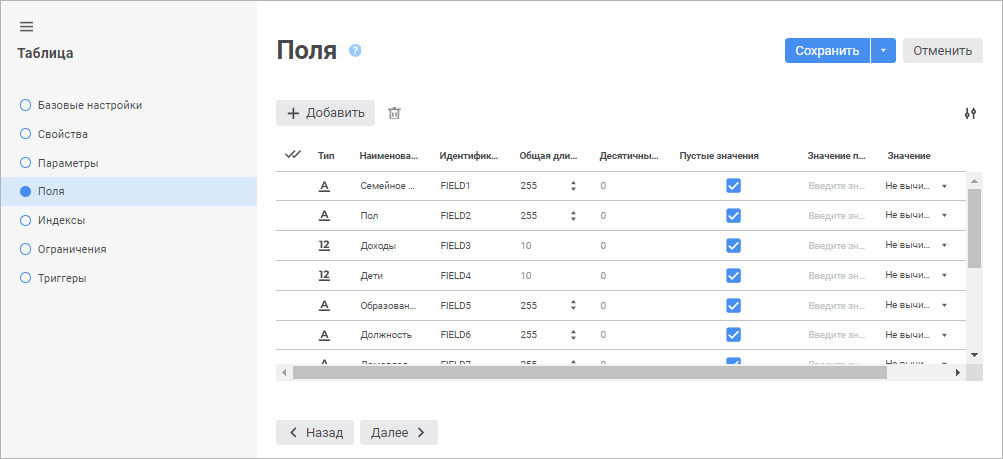Toggle empty values checkbox for FIELD6
This screenshot has width=1003, height=459.
(x=733, y=334)
